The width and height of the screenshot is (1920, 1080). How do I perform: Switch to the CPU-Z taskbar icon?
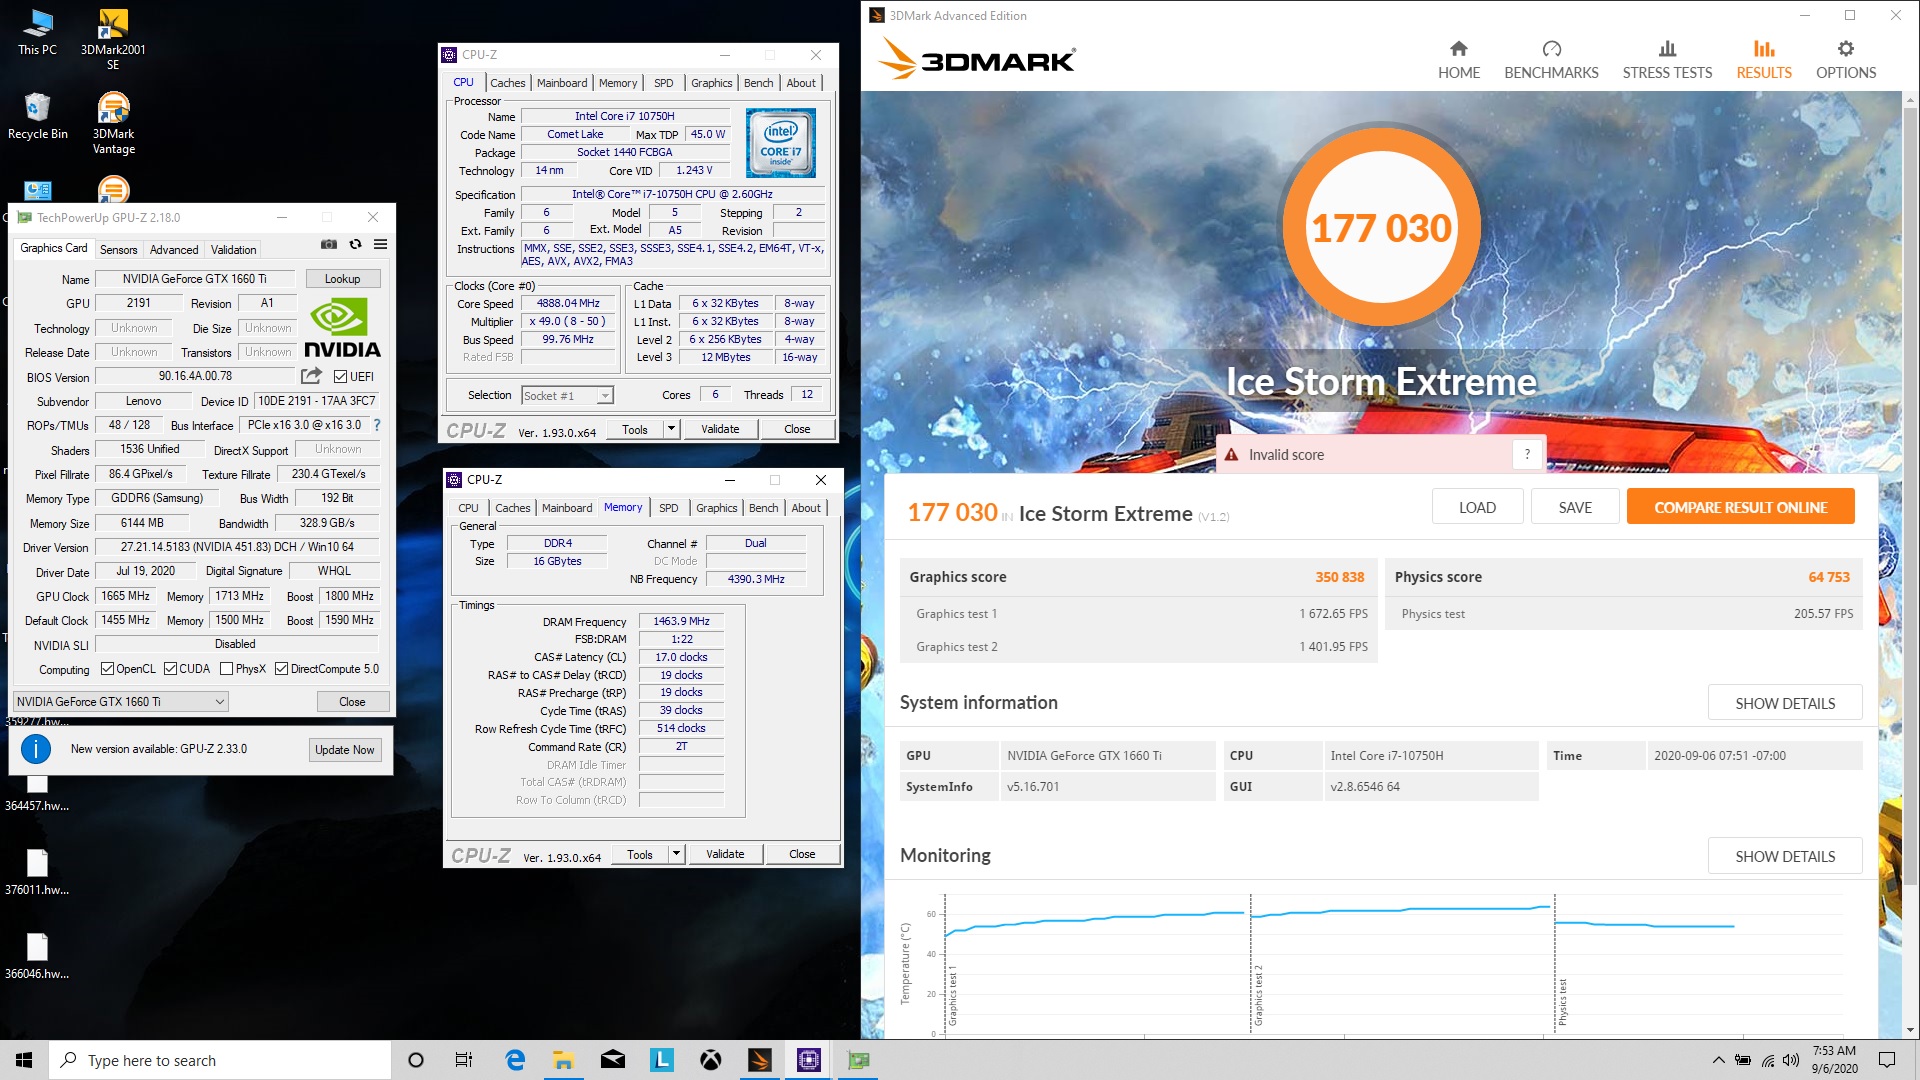tap(809, 1060)
